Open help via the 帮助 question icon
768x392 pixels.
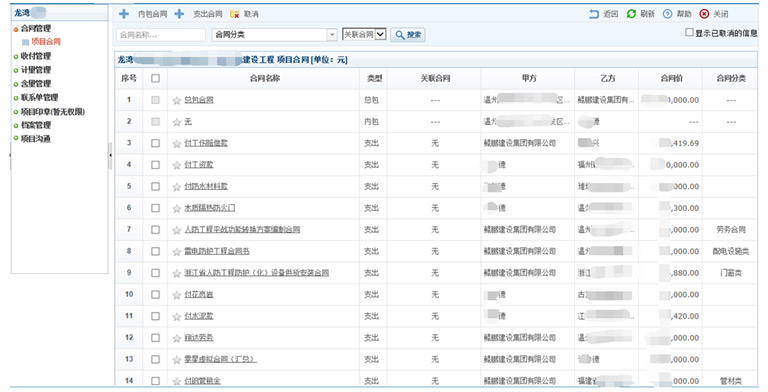click(668, 14)
